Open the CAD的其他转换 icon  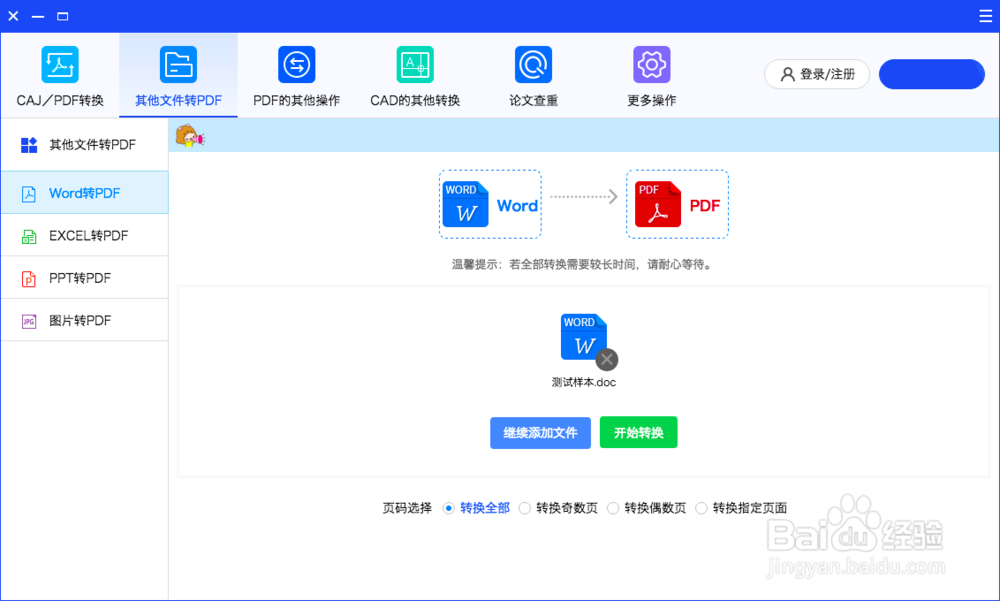[x=415, y=64]
